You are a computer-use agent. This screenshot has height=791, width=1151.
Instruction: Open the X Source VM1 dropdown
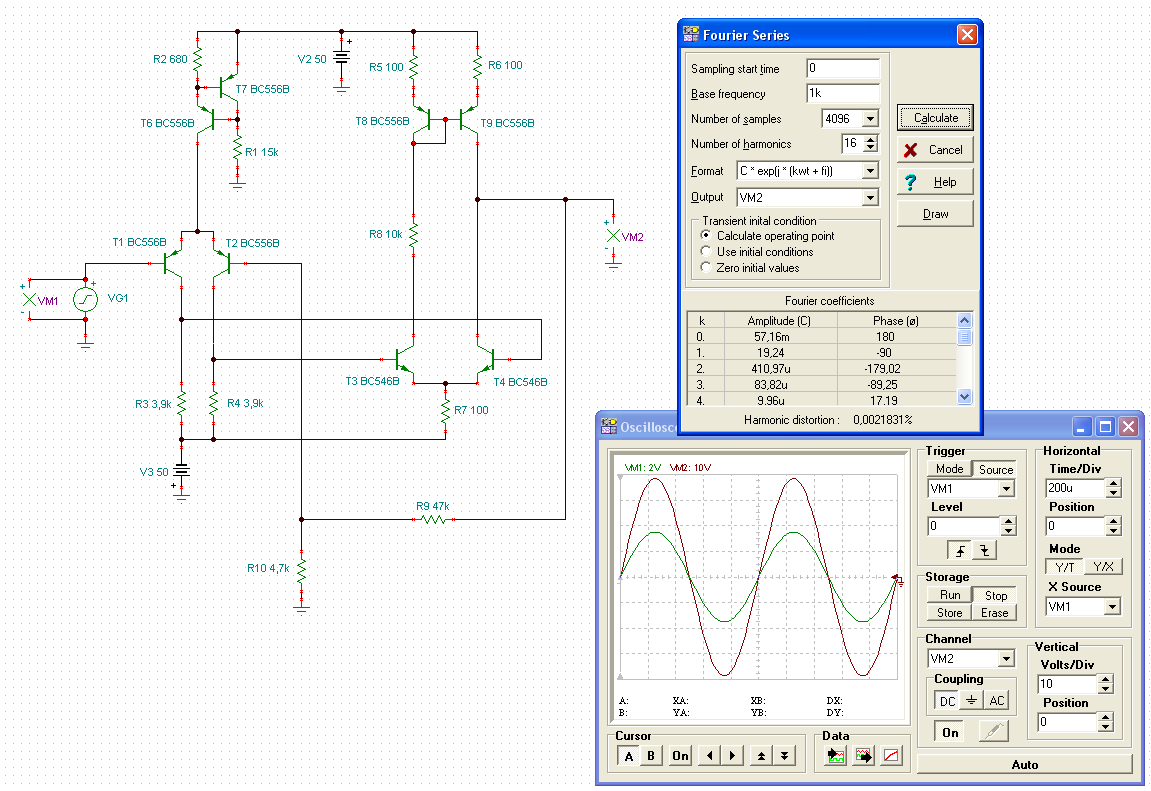[1112, 607]
